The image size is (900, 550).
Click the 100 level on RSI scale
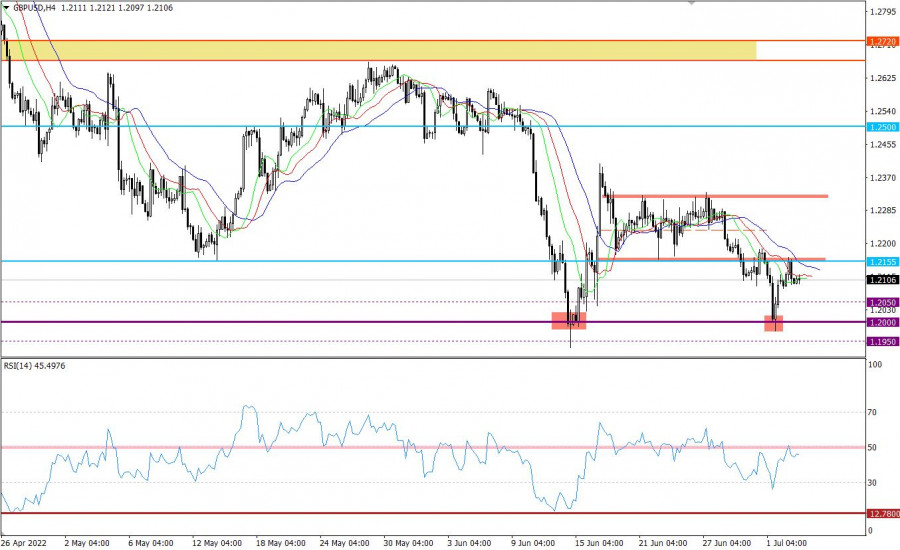875,365
